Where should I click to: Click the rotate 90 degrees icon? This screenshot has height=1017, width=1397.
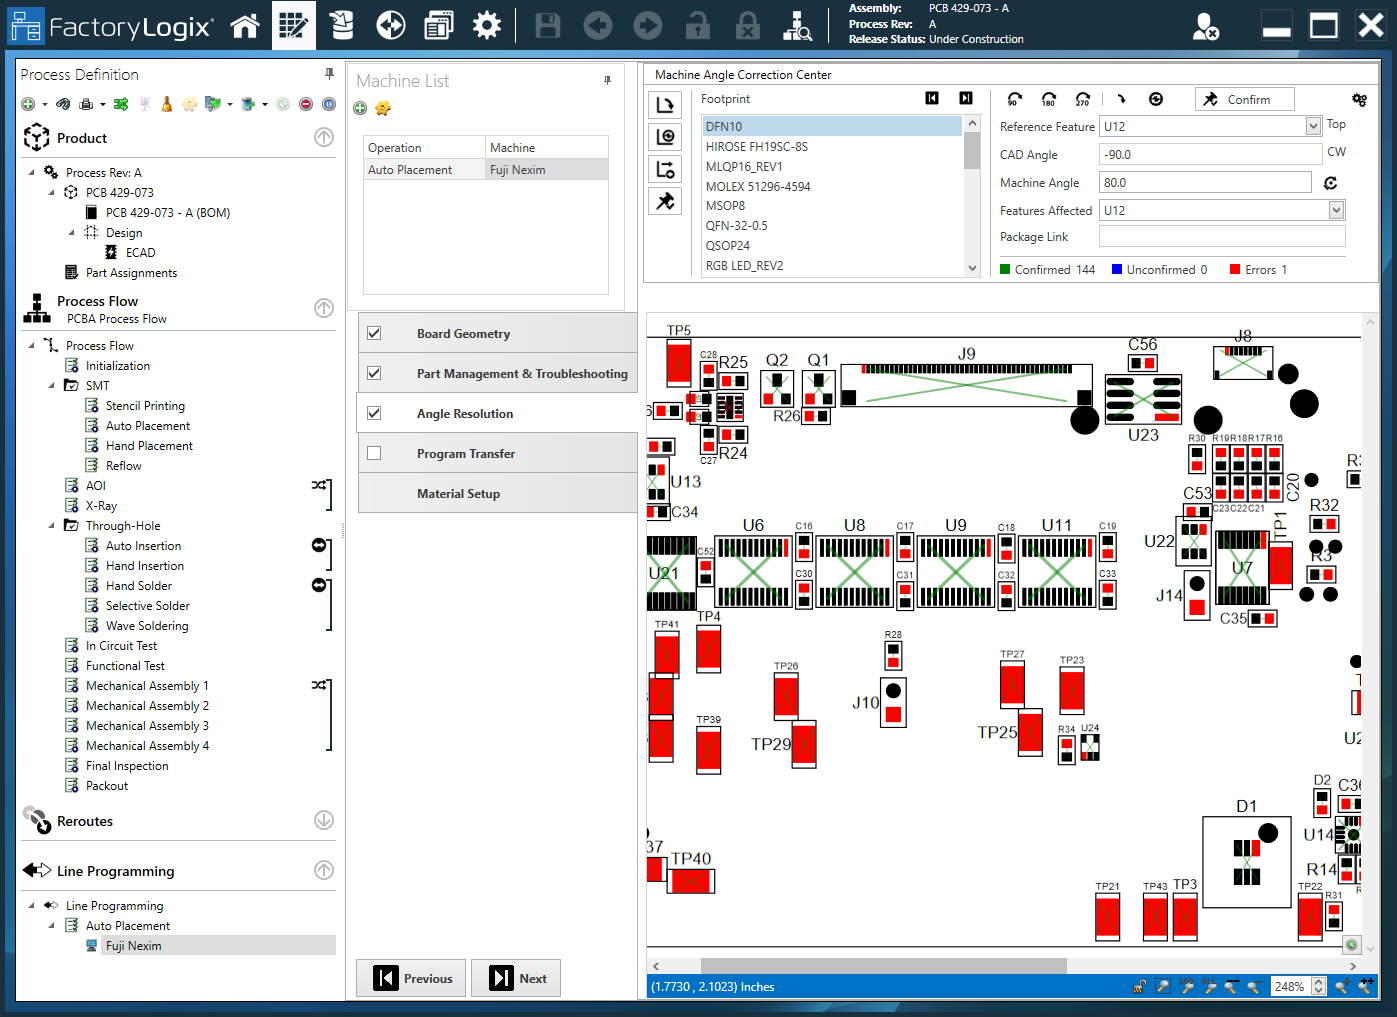(x=1014, y=99)
